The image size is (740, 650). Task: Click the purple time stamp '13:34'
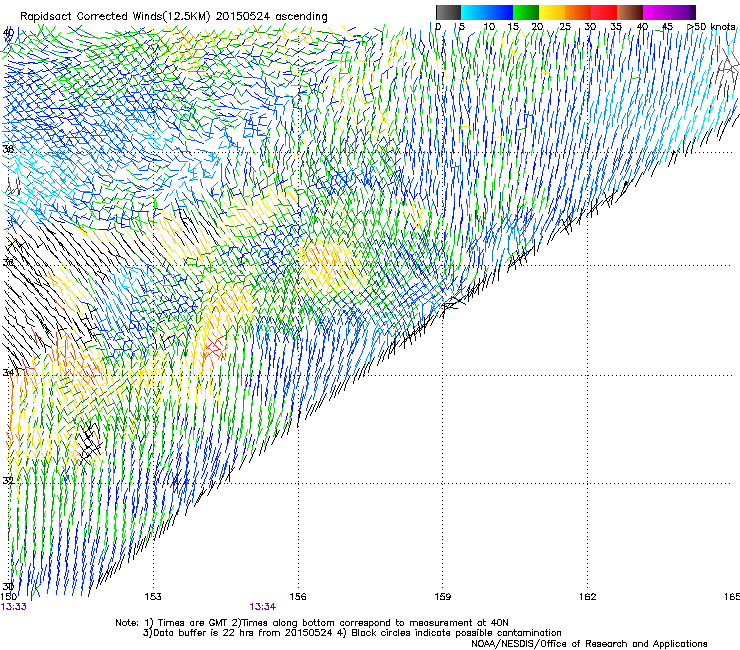(263, 607)
